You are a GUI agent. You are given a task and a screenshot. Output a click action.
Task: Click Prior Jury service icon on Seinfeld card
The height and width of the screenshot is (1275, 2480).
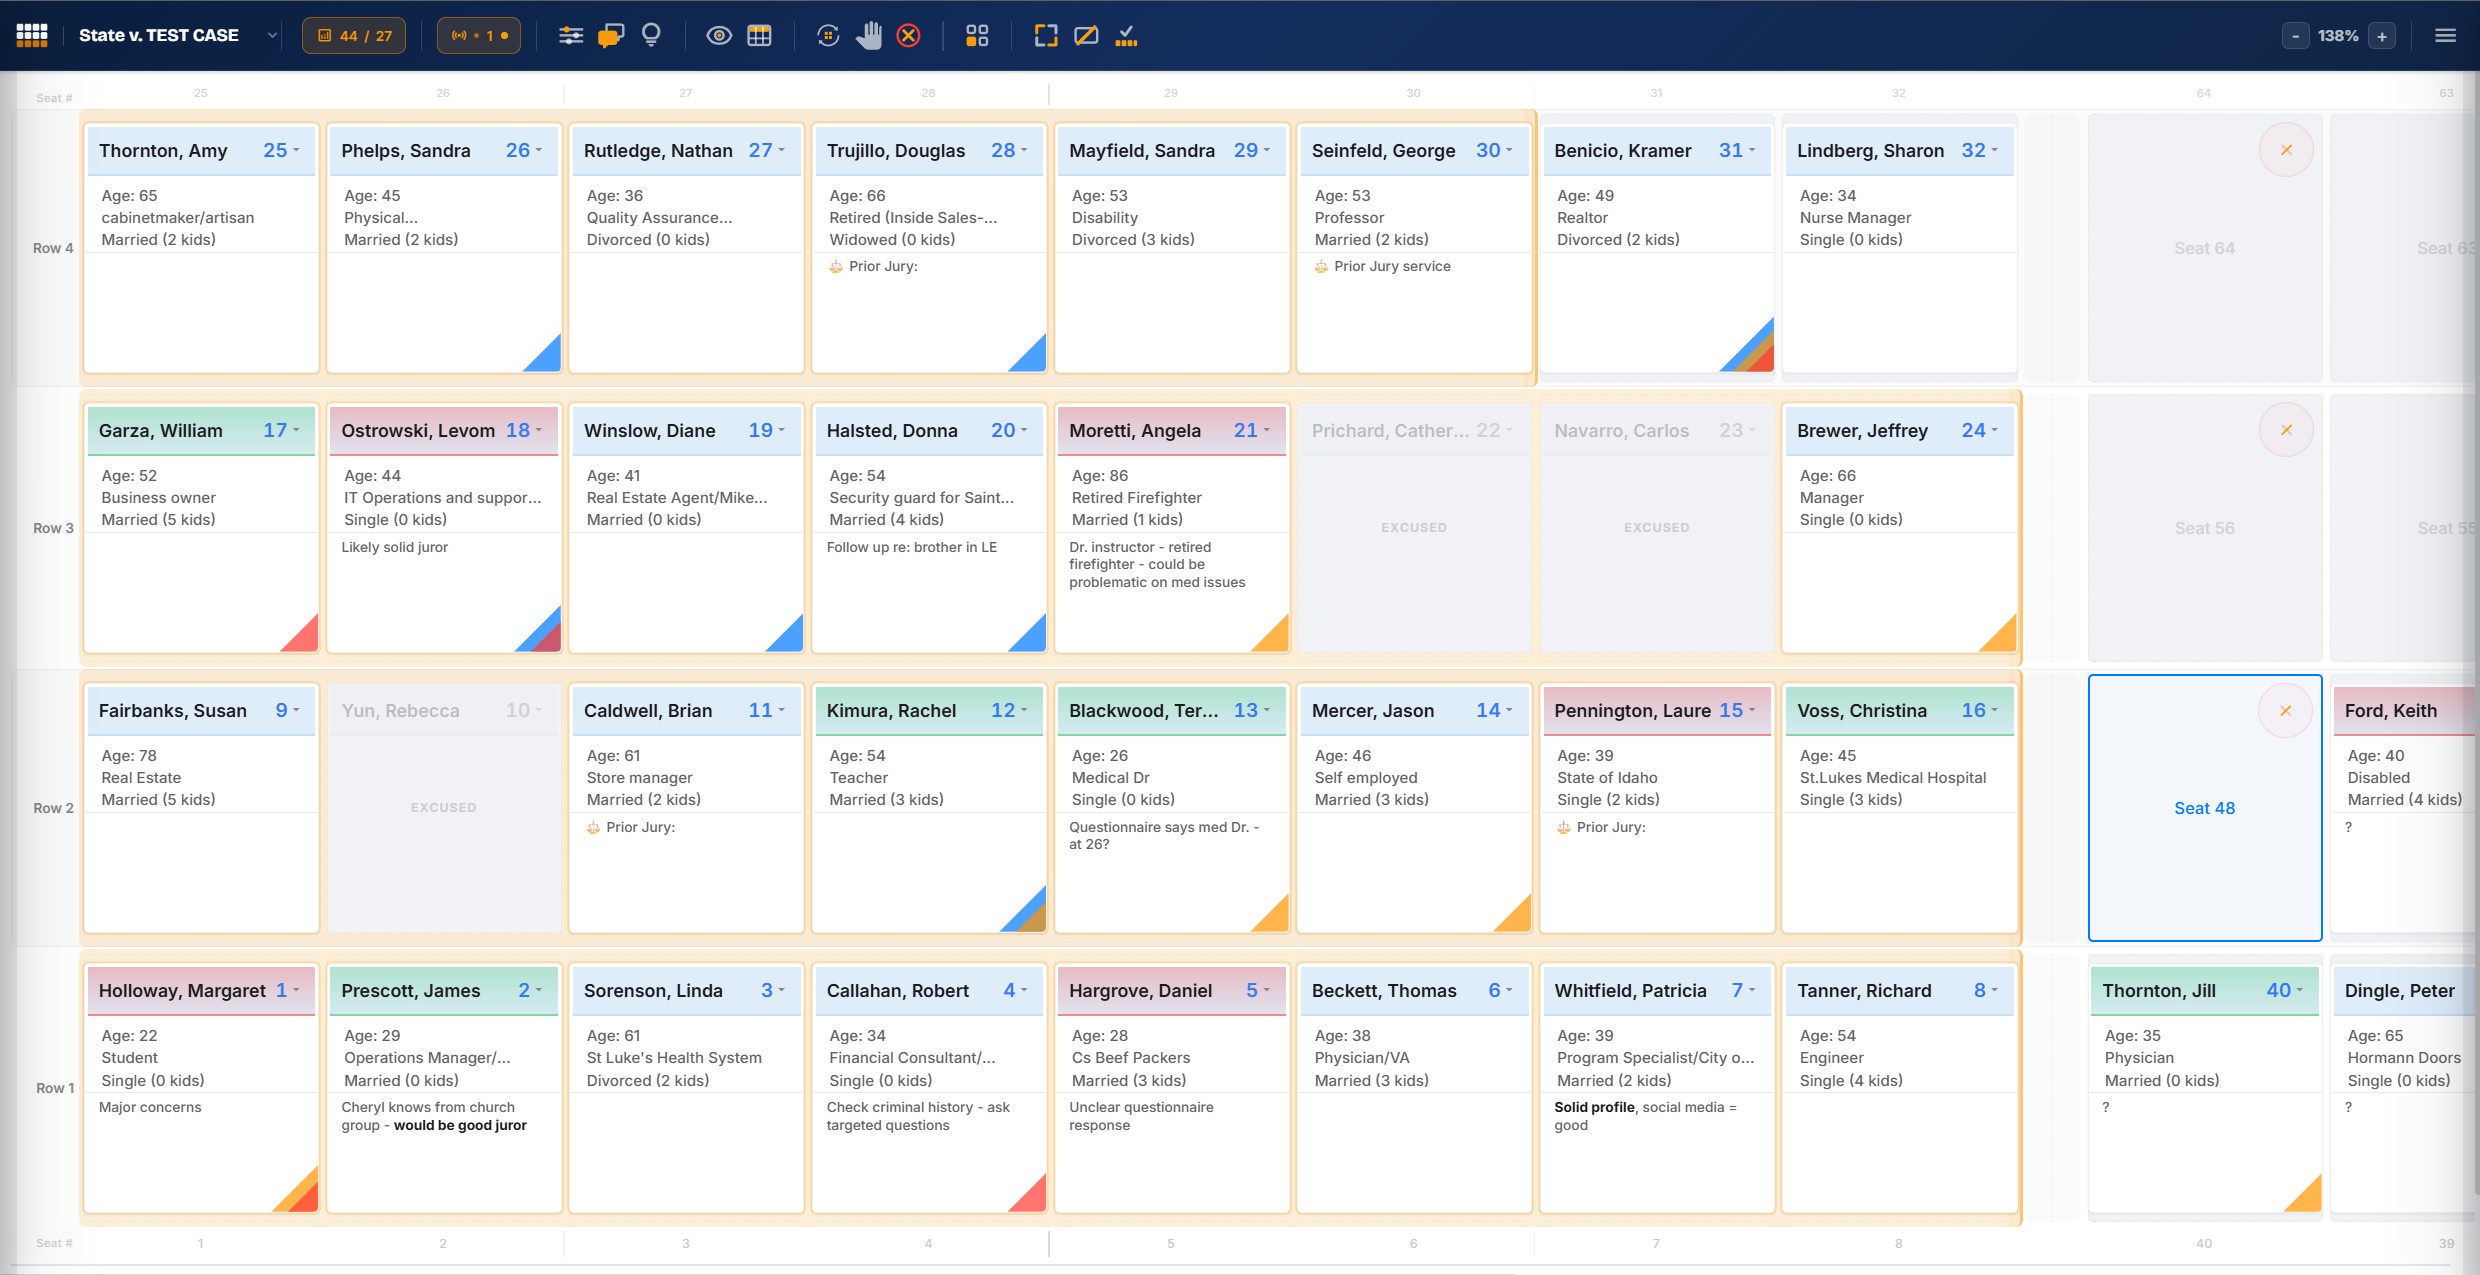[x=1321, y=267]
